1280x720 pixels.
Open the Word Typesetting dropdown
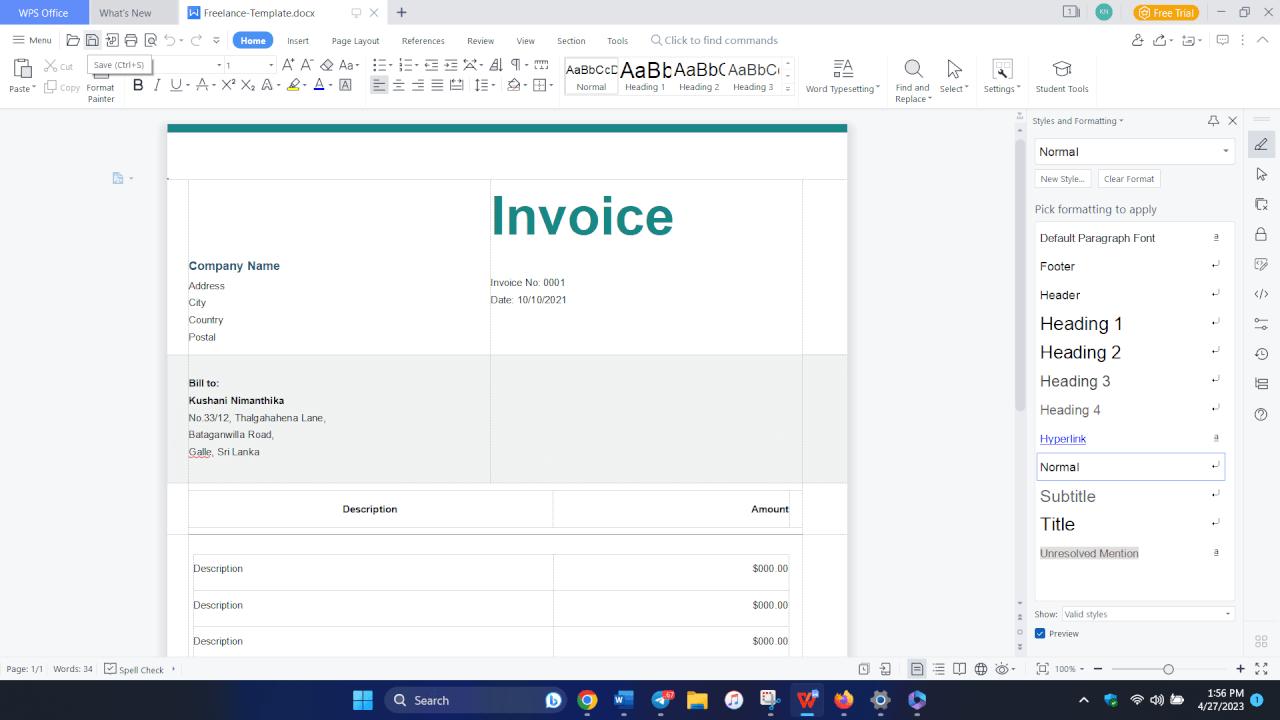point(843,75)
